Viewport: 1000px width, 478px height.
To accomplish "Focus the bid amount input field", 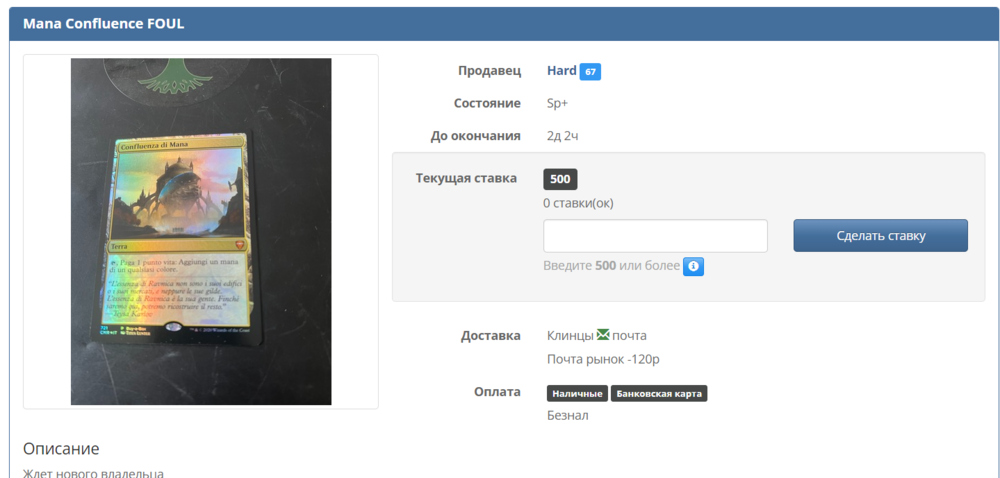I will tap(655, 236).
